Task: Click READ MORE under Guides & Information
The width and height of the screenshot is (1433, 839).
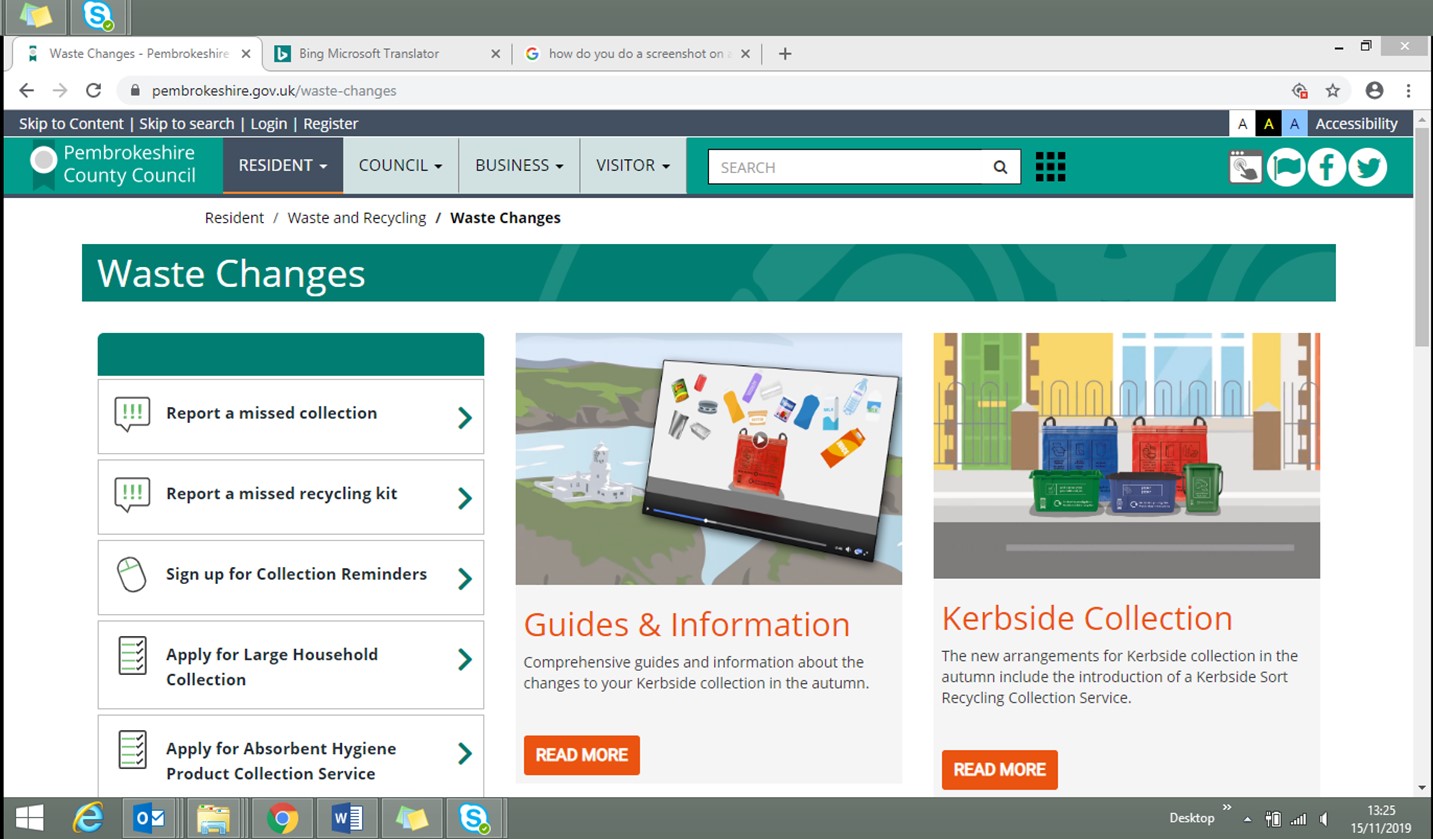Action: pos(581,755)
